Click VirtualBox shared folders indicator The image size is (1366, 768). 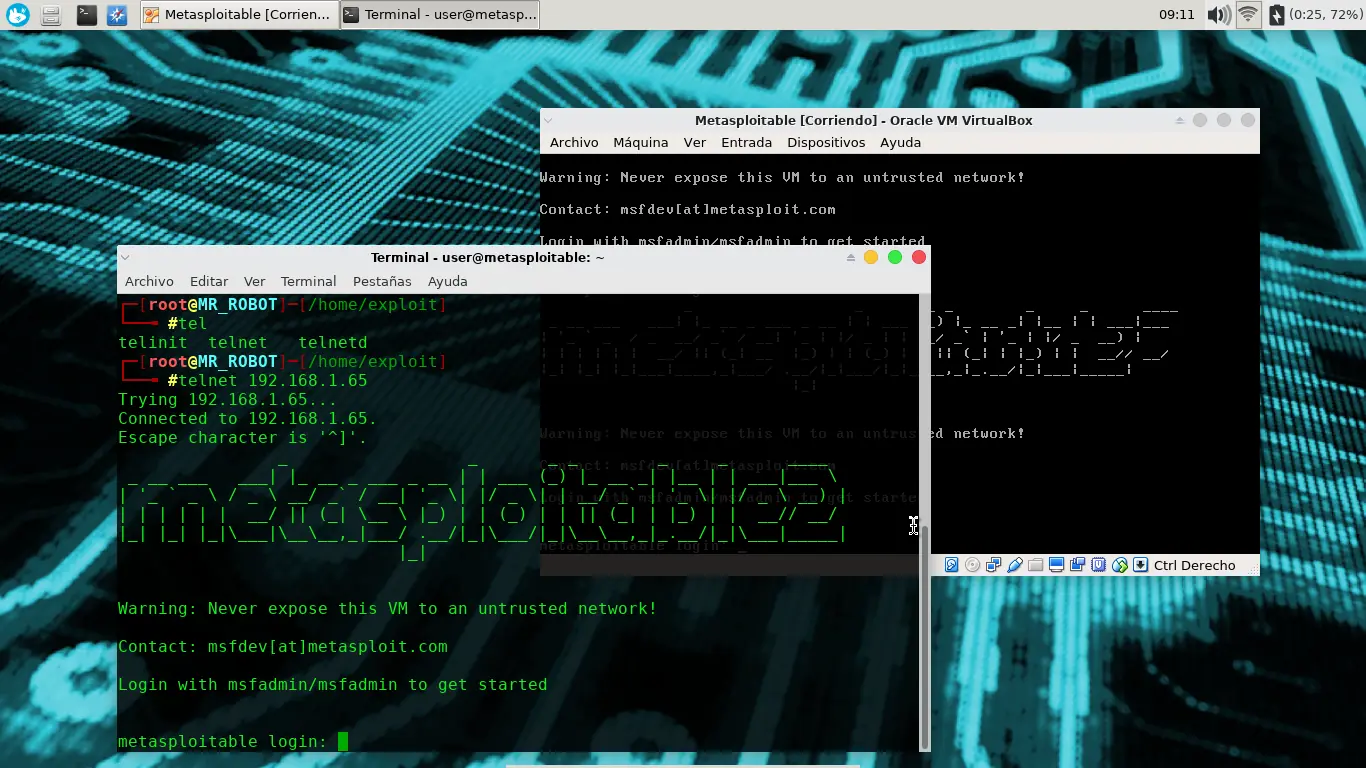pyautogui.click(x=1035, y=565)
